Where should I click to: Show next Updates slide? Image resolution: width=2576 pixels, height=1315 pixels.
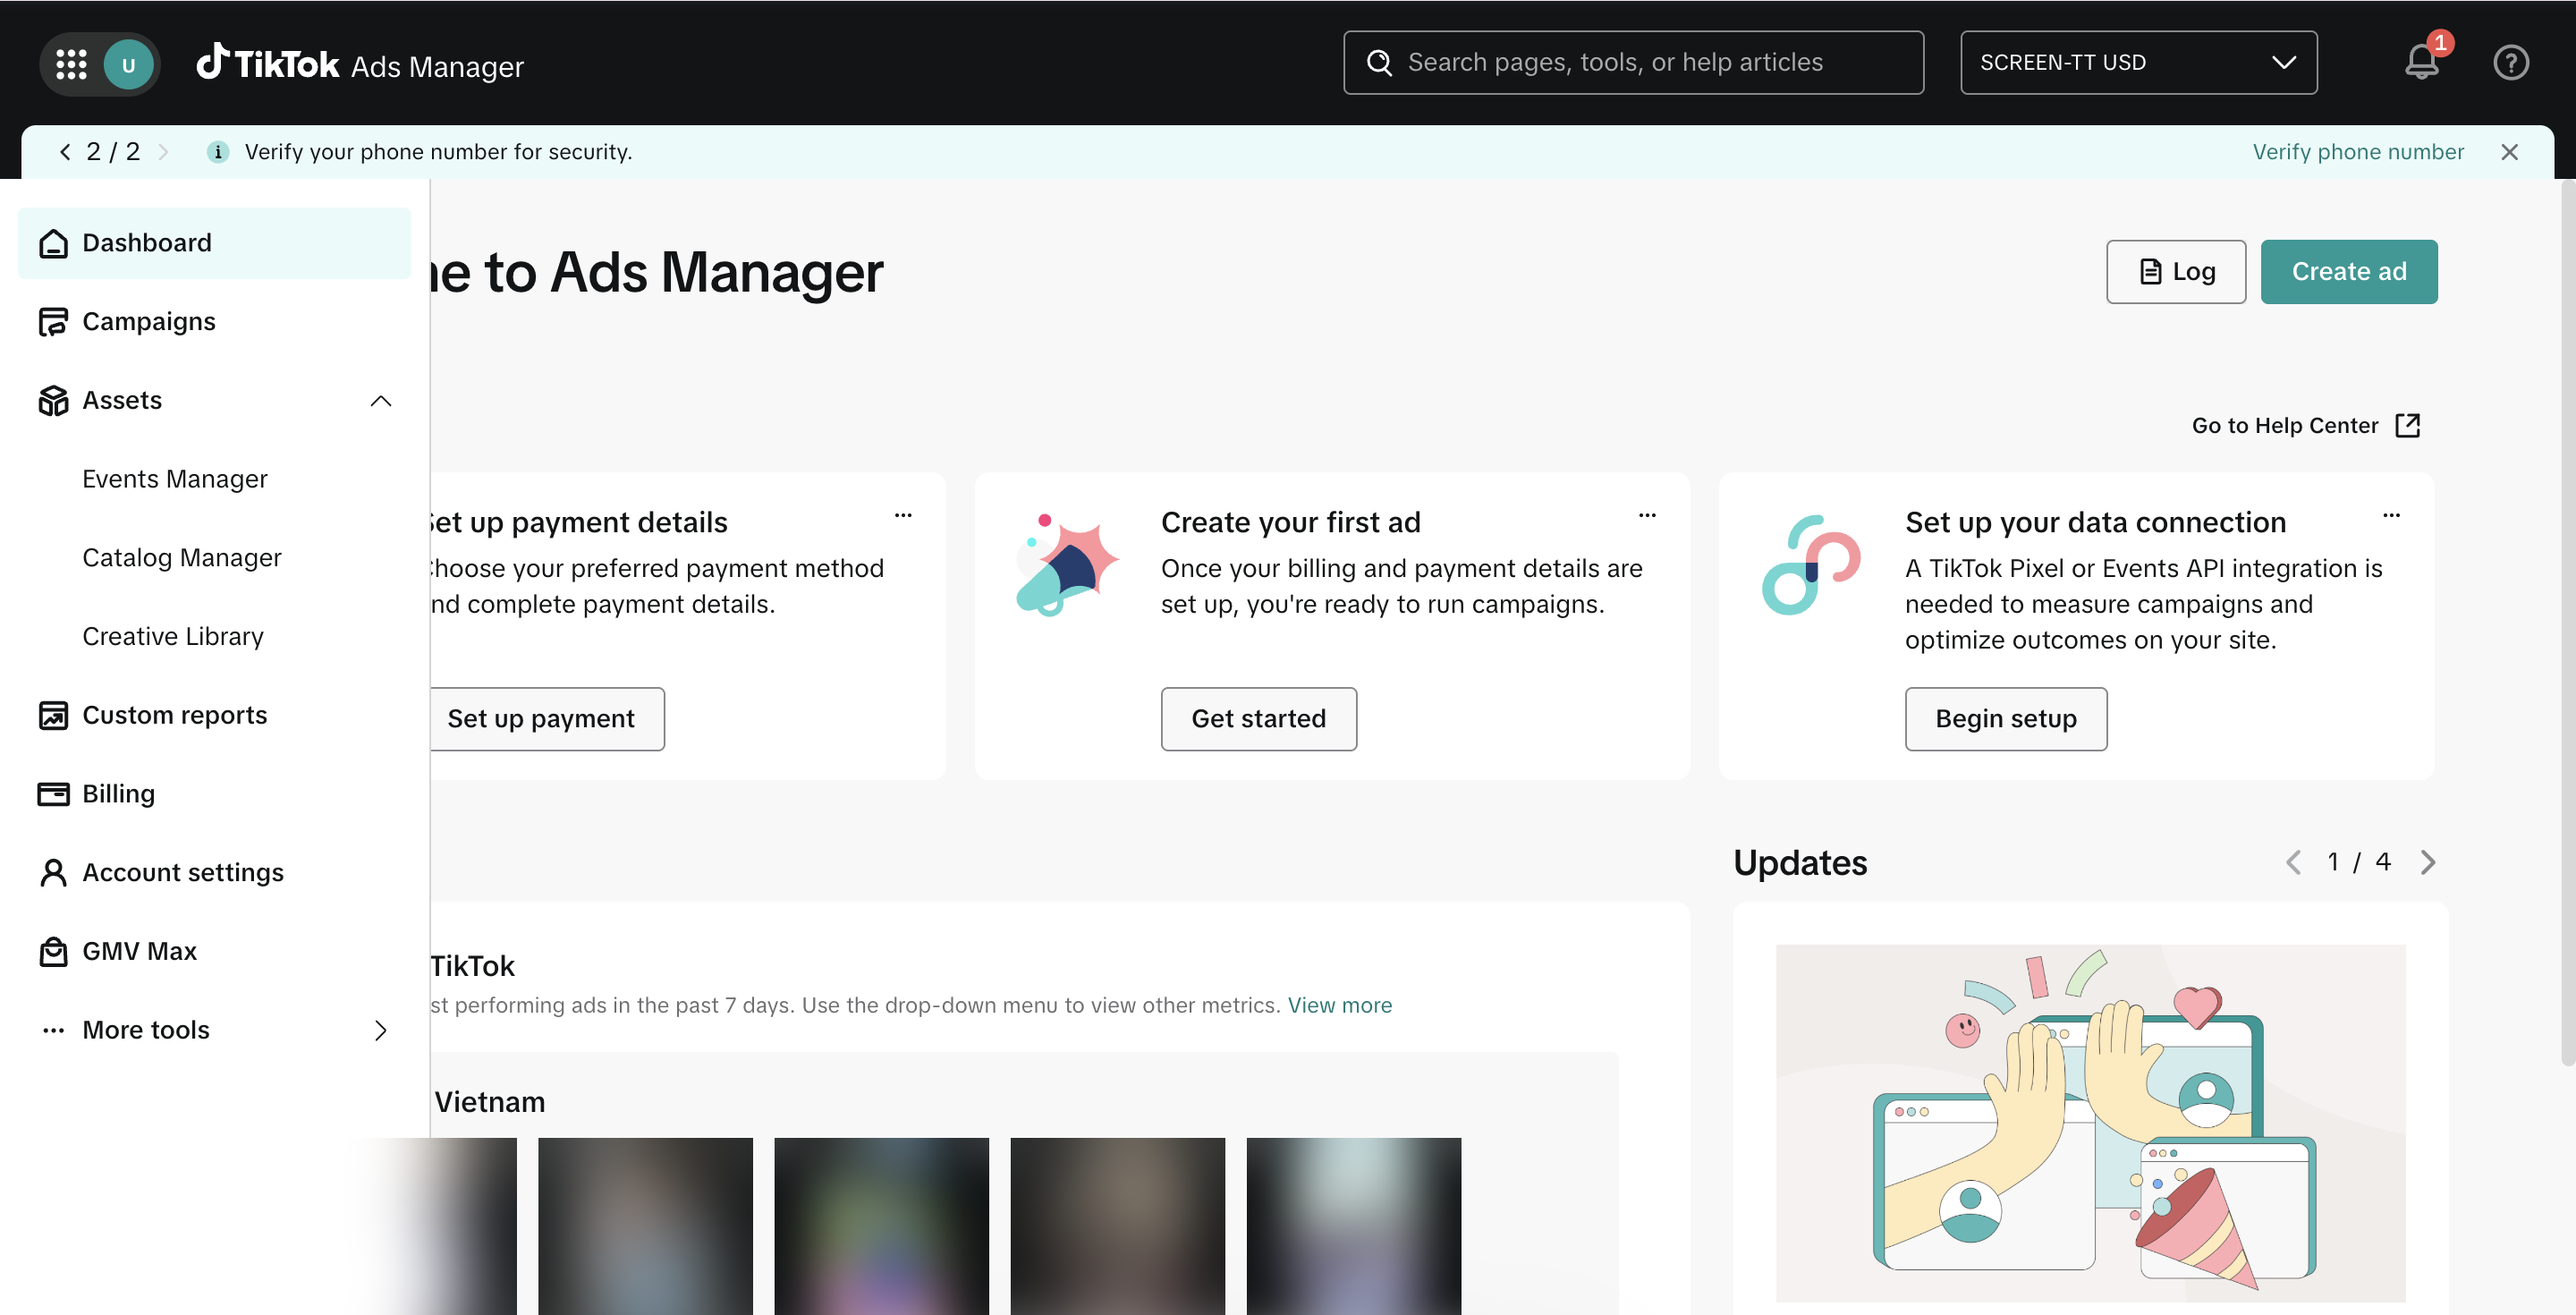[2428, 862]
